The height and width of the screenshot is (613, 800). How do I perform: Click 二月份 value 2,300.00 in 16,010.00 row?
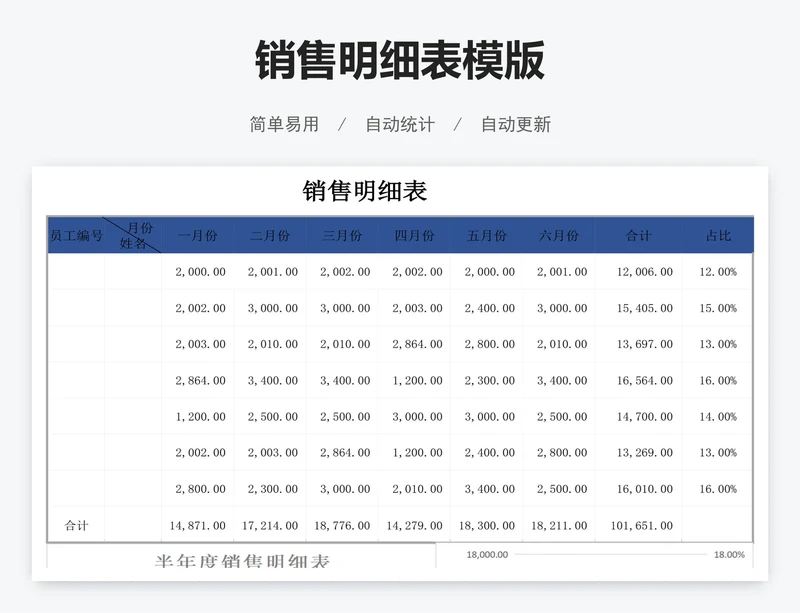pos(273,489)
